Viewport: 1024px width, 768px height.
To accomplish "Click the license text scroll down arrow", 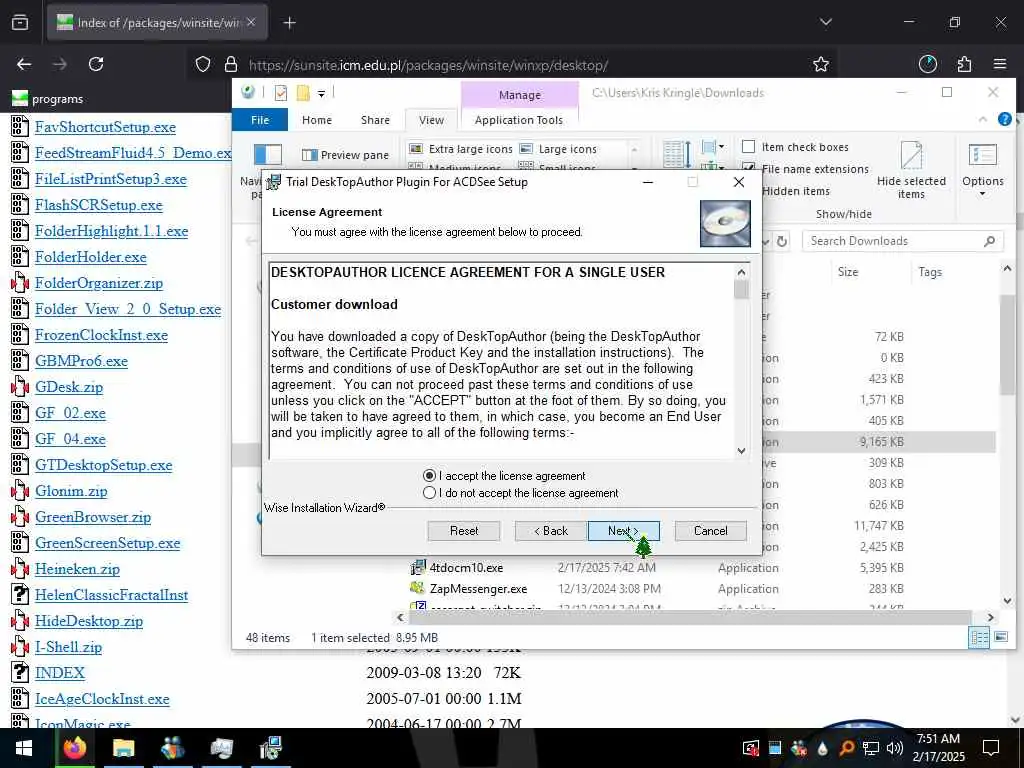I will pos(741,451).
